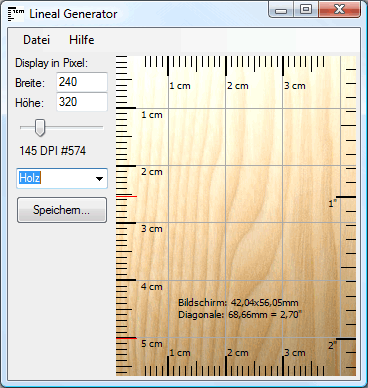Minimize the Lineal Generator window

[281, 10]
